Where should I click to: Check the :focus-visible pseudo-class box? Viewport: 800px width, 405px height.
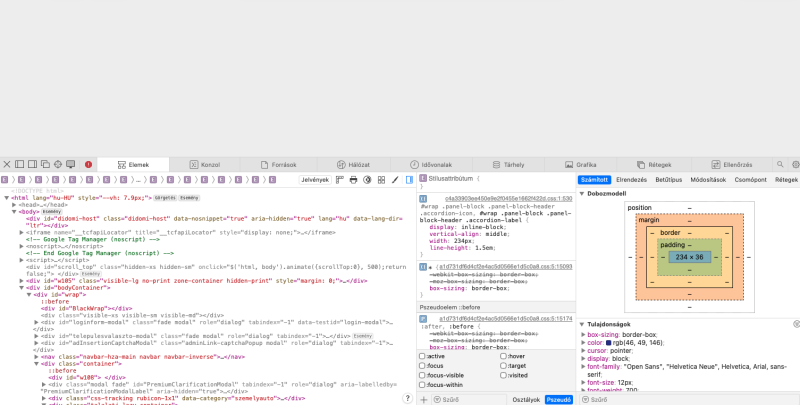click(x=422, y=375)
